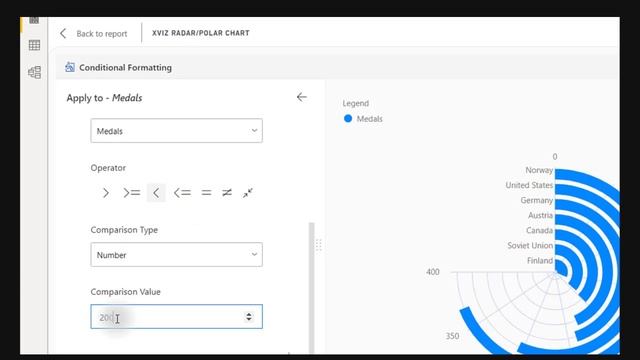Viewport: 640px width, 360px height.
Task: Click the Canada axis label
Action: pos(539,231)
